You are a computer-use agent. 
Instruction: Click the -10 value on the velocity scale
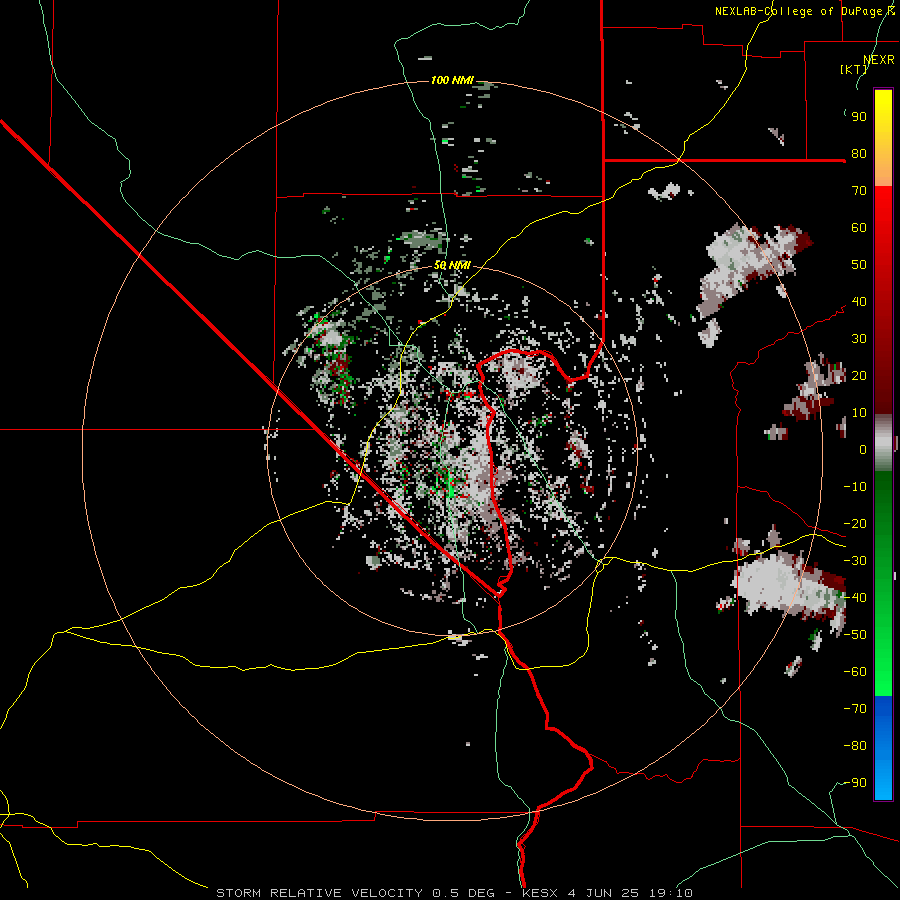pos(855,487)
